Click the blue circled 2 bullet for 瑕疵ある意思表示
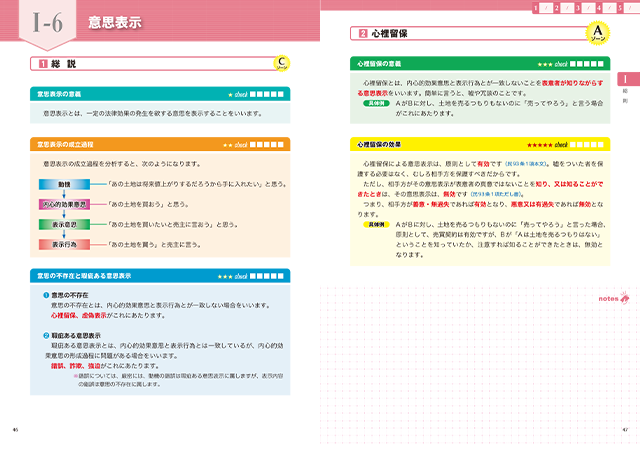Viewport: 640px width, 452px height. tap(46, 336)
